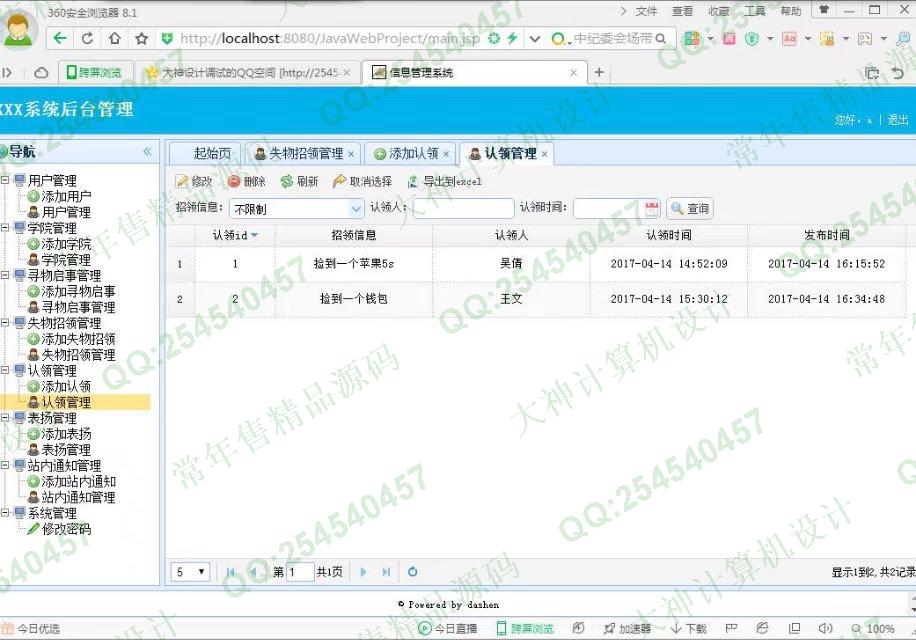
Task: Collapse the 系统管理 tree node
Action: (5, 513)
